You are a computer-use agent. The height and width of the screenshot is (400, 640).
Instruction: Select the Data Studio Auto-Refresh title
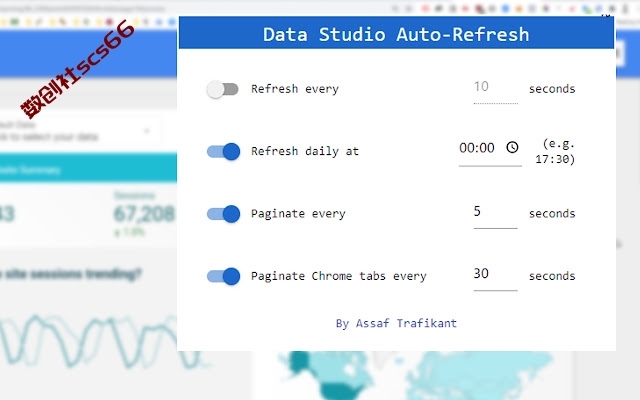pyautogui.click(x=396, y=34)
